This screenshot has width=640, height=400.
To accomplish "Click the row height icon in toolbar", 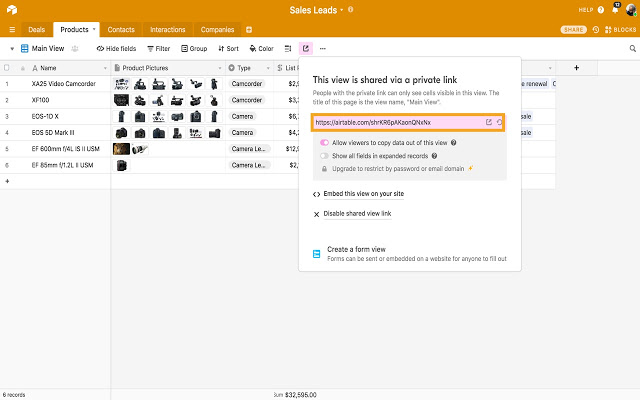I will coord(288,48).
